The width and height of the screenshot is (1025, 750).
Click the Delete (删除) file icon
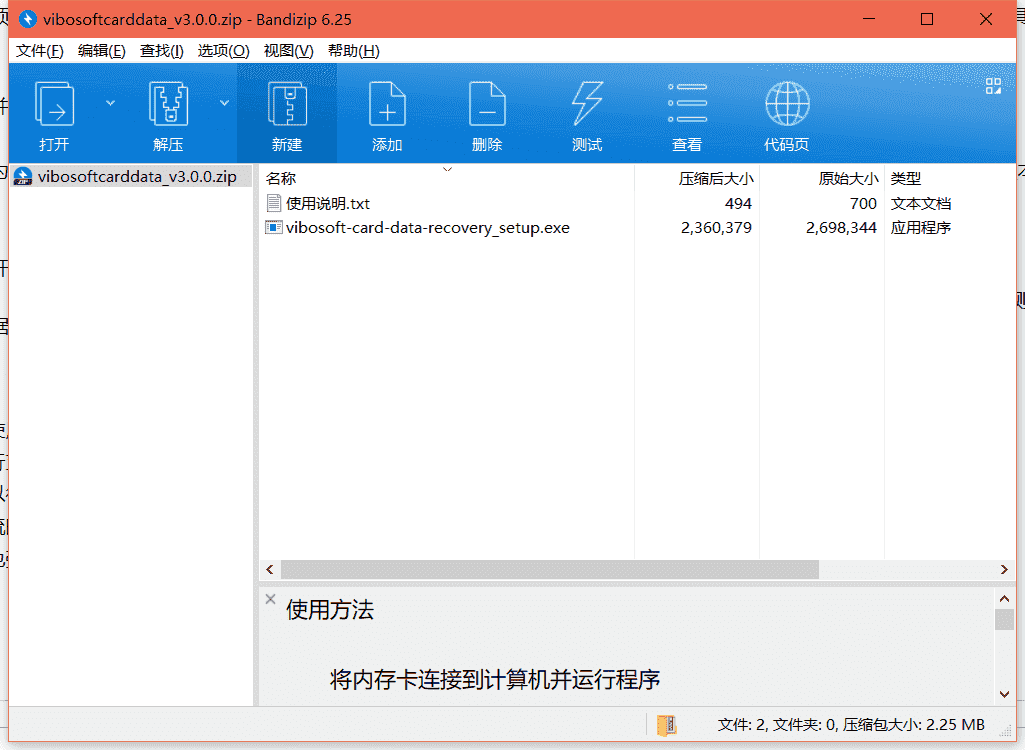click(x=487, y=105)
